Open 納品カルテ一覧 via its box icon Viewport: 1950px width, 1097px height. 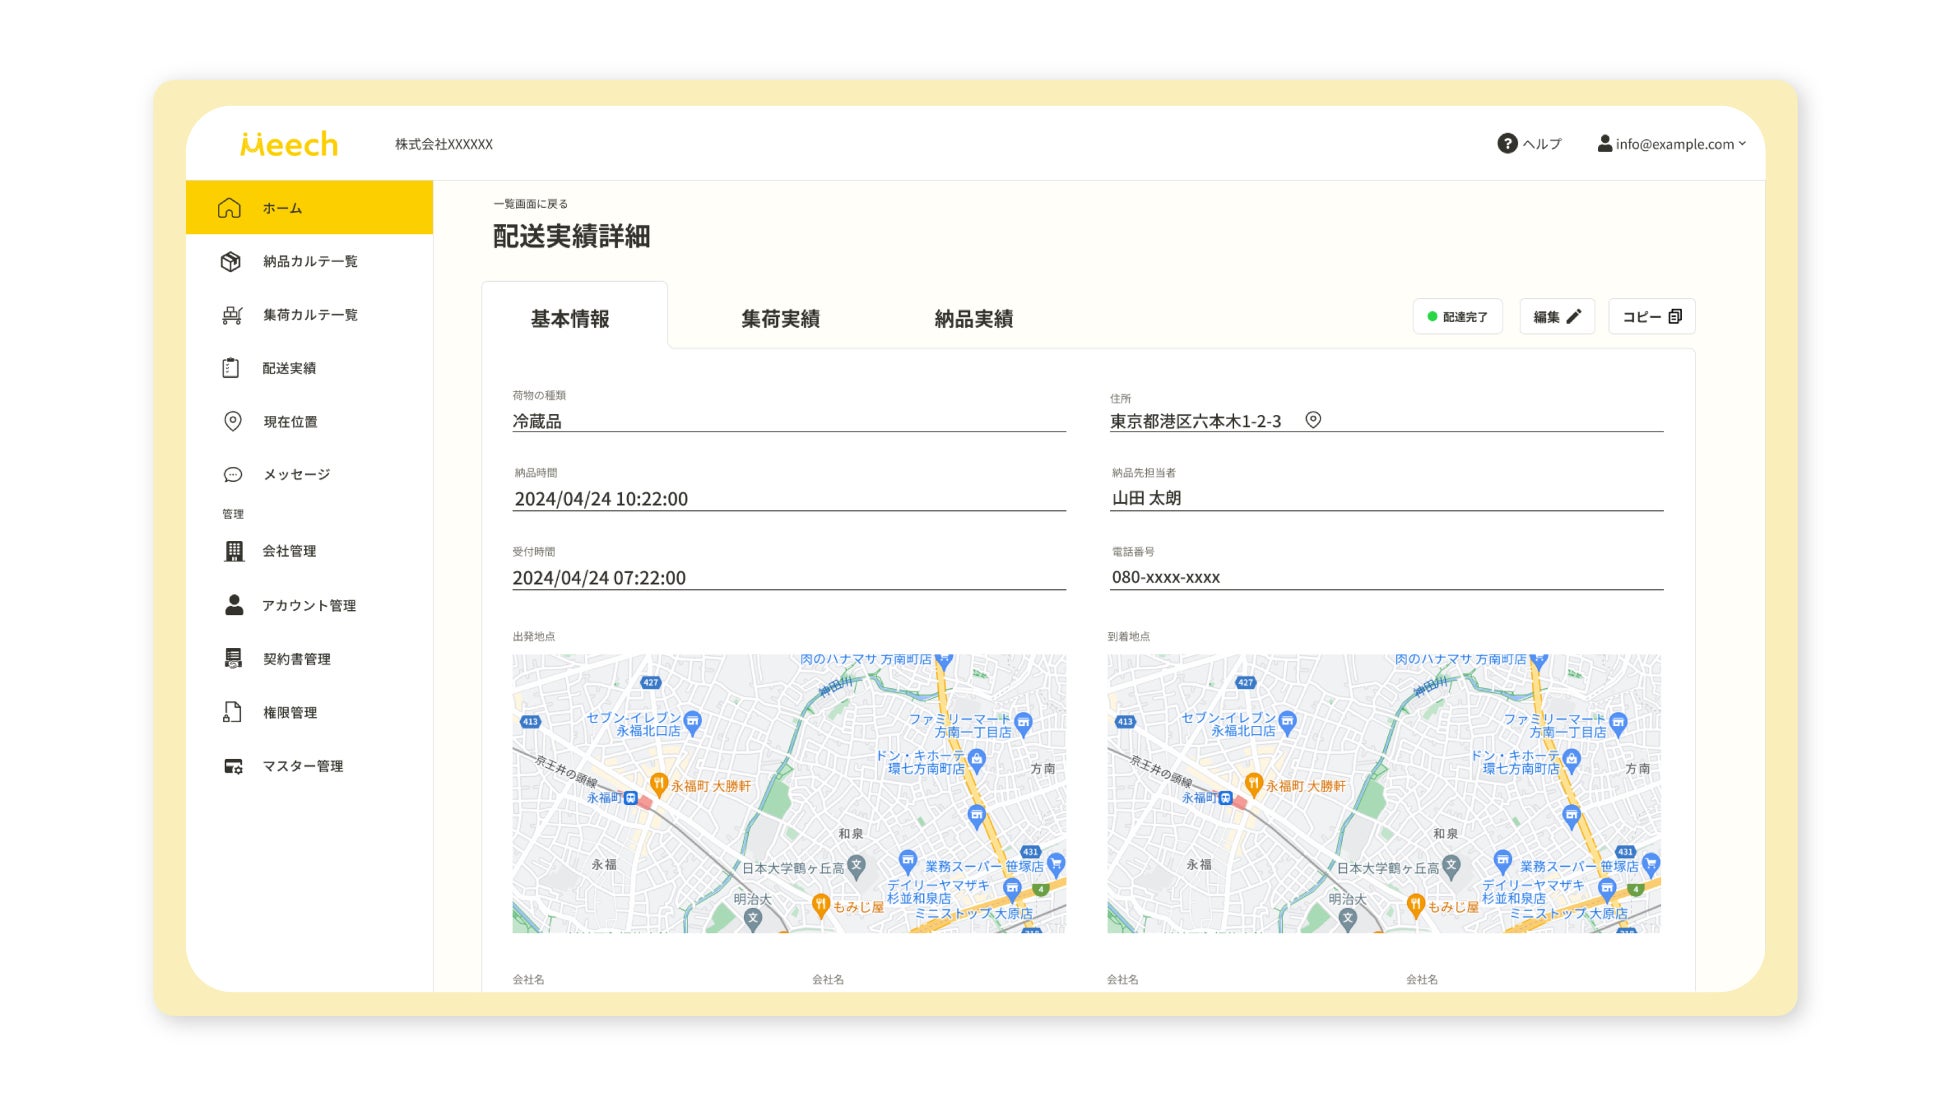pos(231,262)
